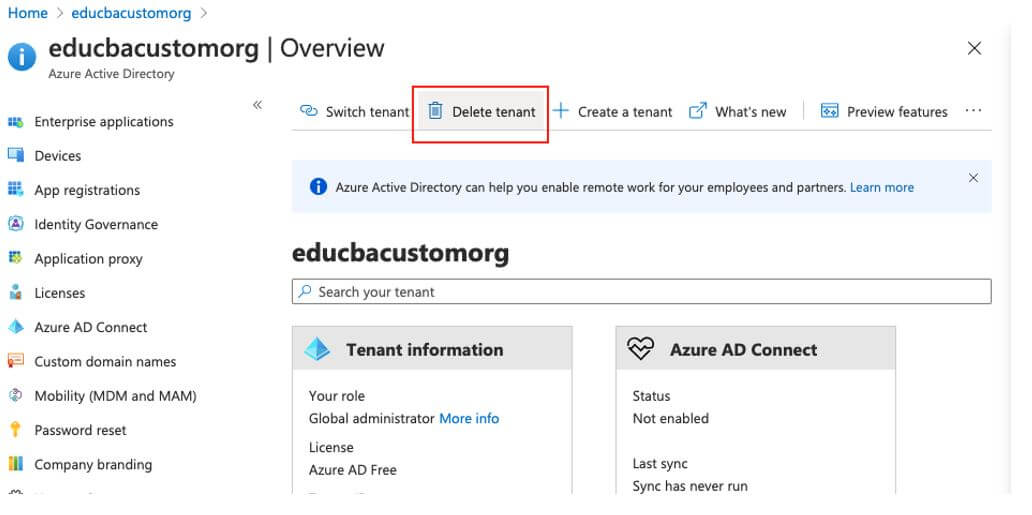
Task: Click the Licenses icon in sidebar
Action: pyautogui.click(x=15, y=293)
